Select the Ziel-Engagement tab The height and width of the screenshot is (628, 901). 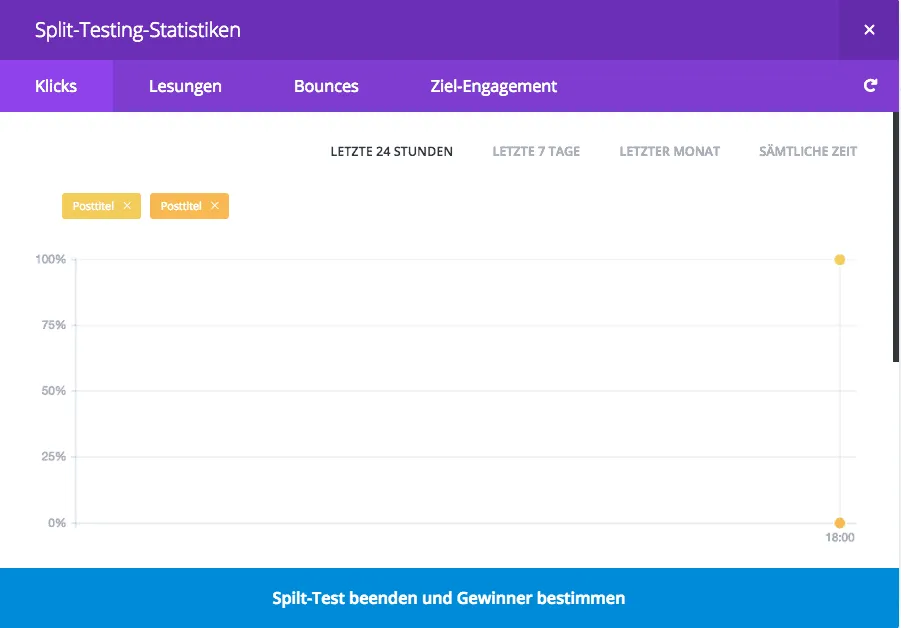[492, 86]
